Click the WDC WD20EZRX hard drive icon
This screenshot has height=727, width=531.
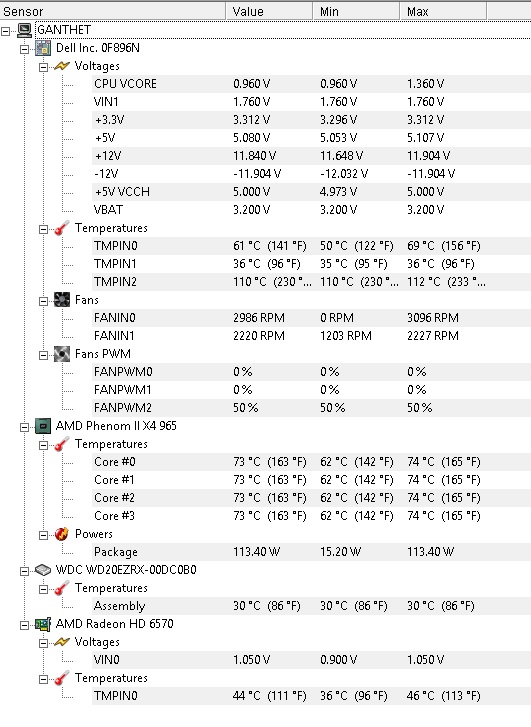(x=43, y=570)
